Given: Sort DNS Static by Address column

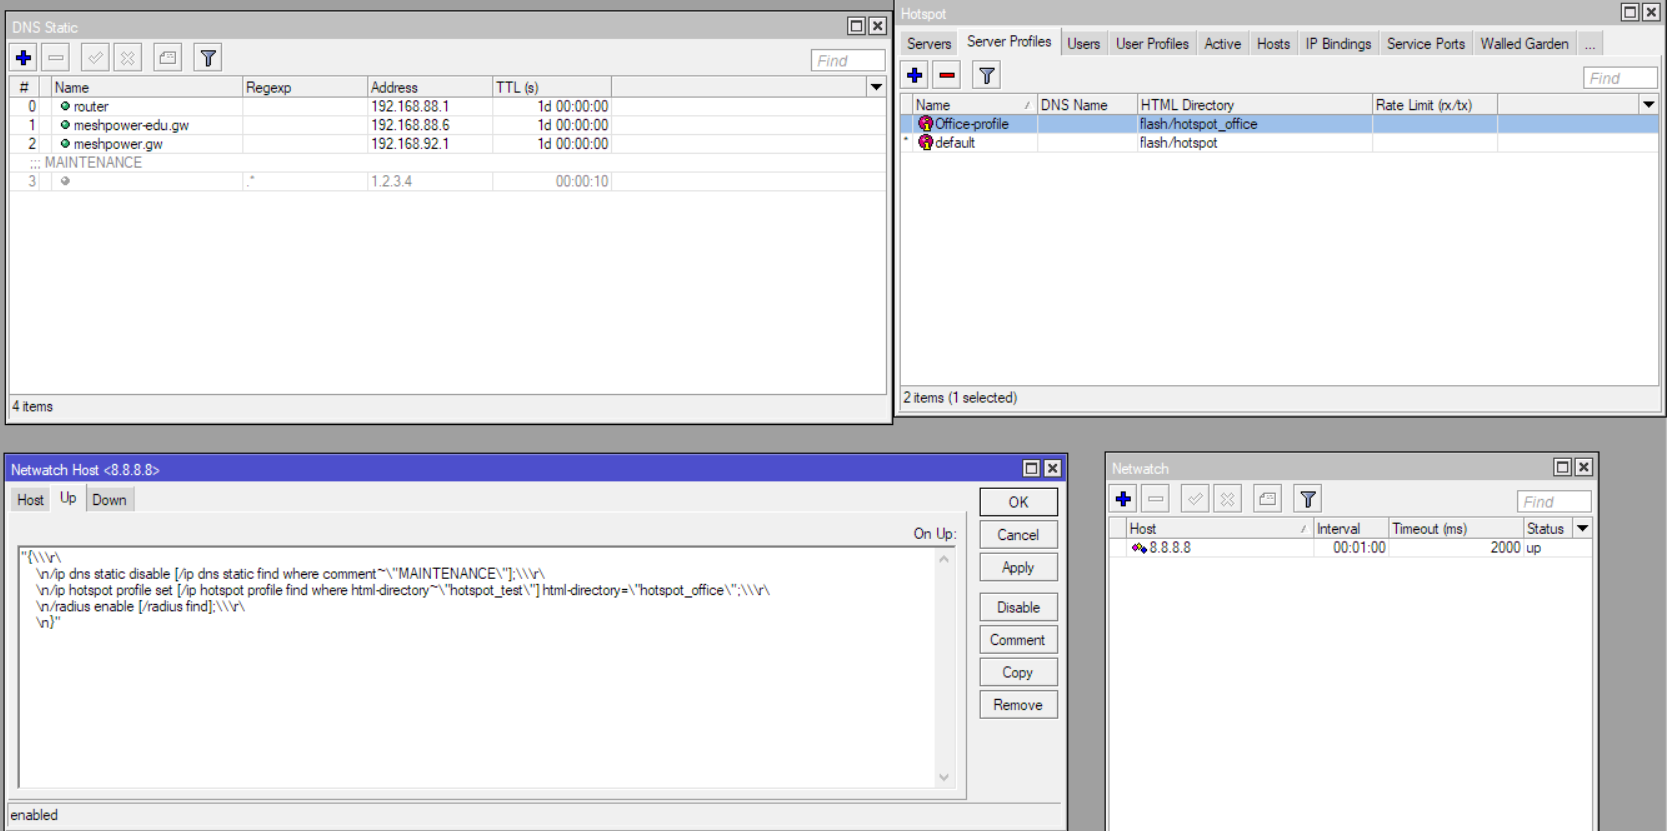Looking at the screenshot, I should click(x=429, y=87).
